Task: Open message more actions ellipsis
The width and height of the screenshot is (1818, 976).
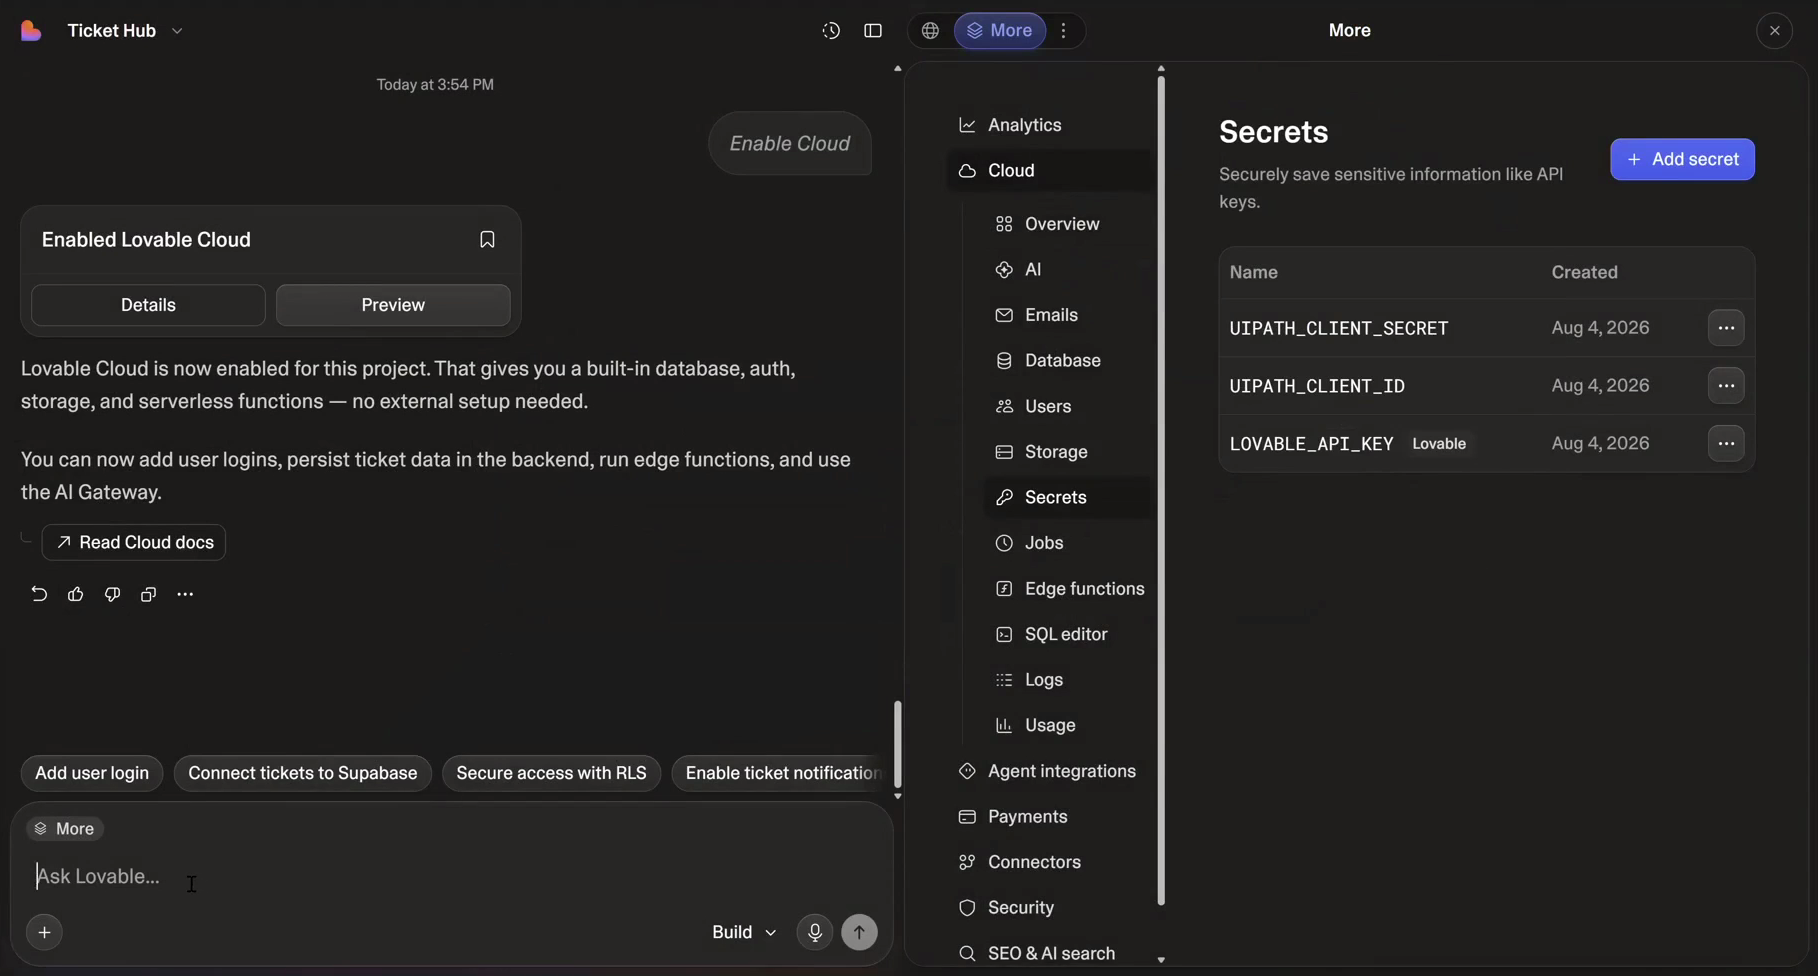Action: click(185, 594)
